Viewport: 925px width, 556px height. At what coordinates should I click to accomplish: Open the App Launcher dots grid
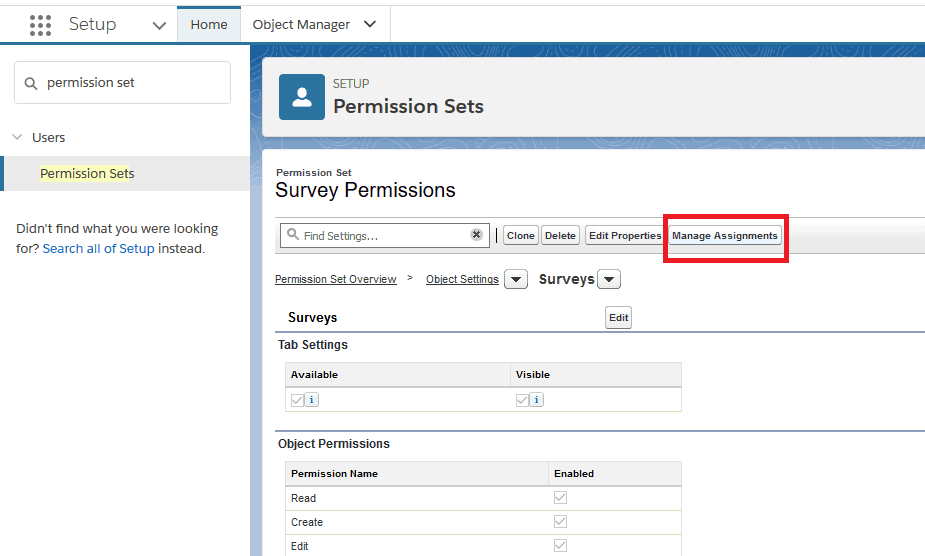point(40,25)
